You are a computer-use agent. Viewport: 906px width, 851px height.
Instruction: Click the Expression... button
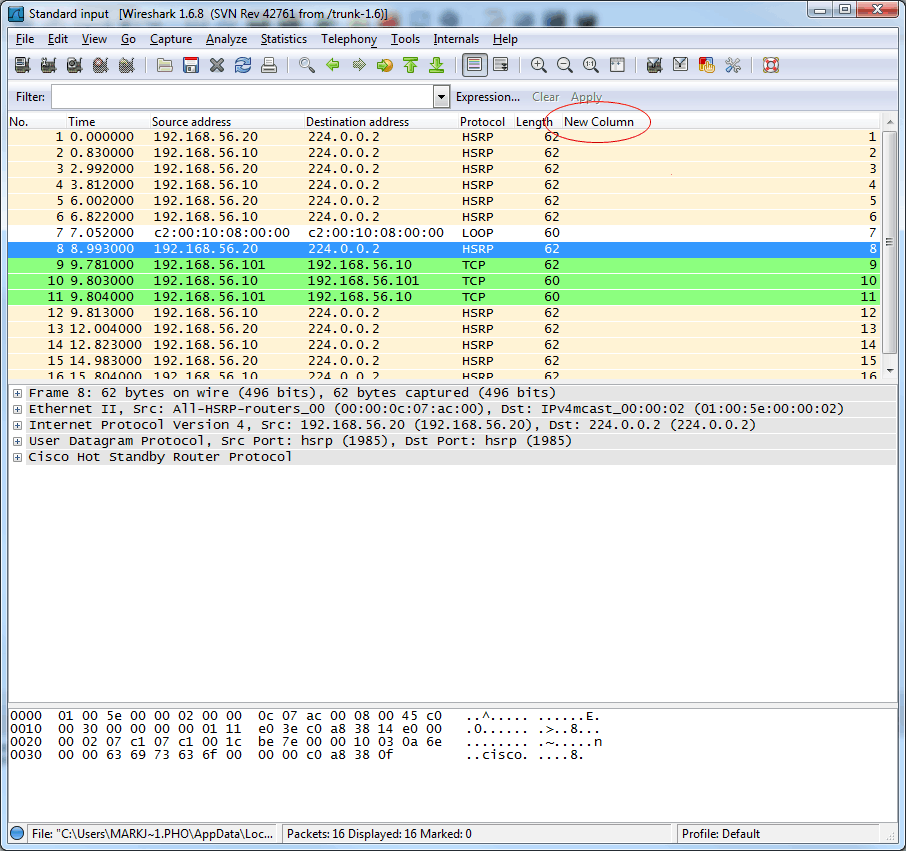488,97
